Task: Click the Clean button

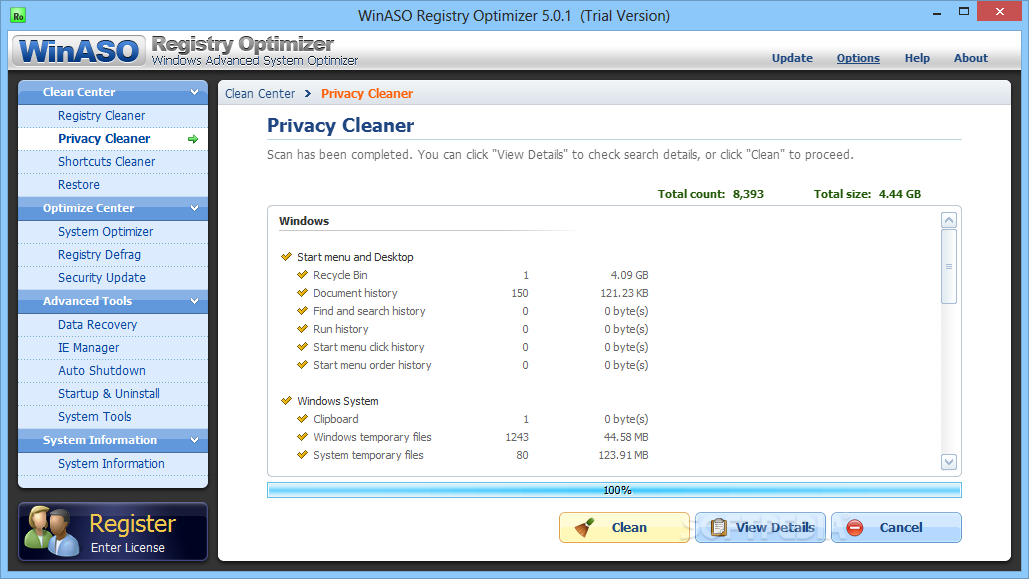Action: point(624,527)
